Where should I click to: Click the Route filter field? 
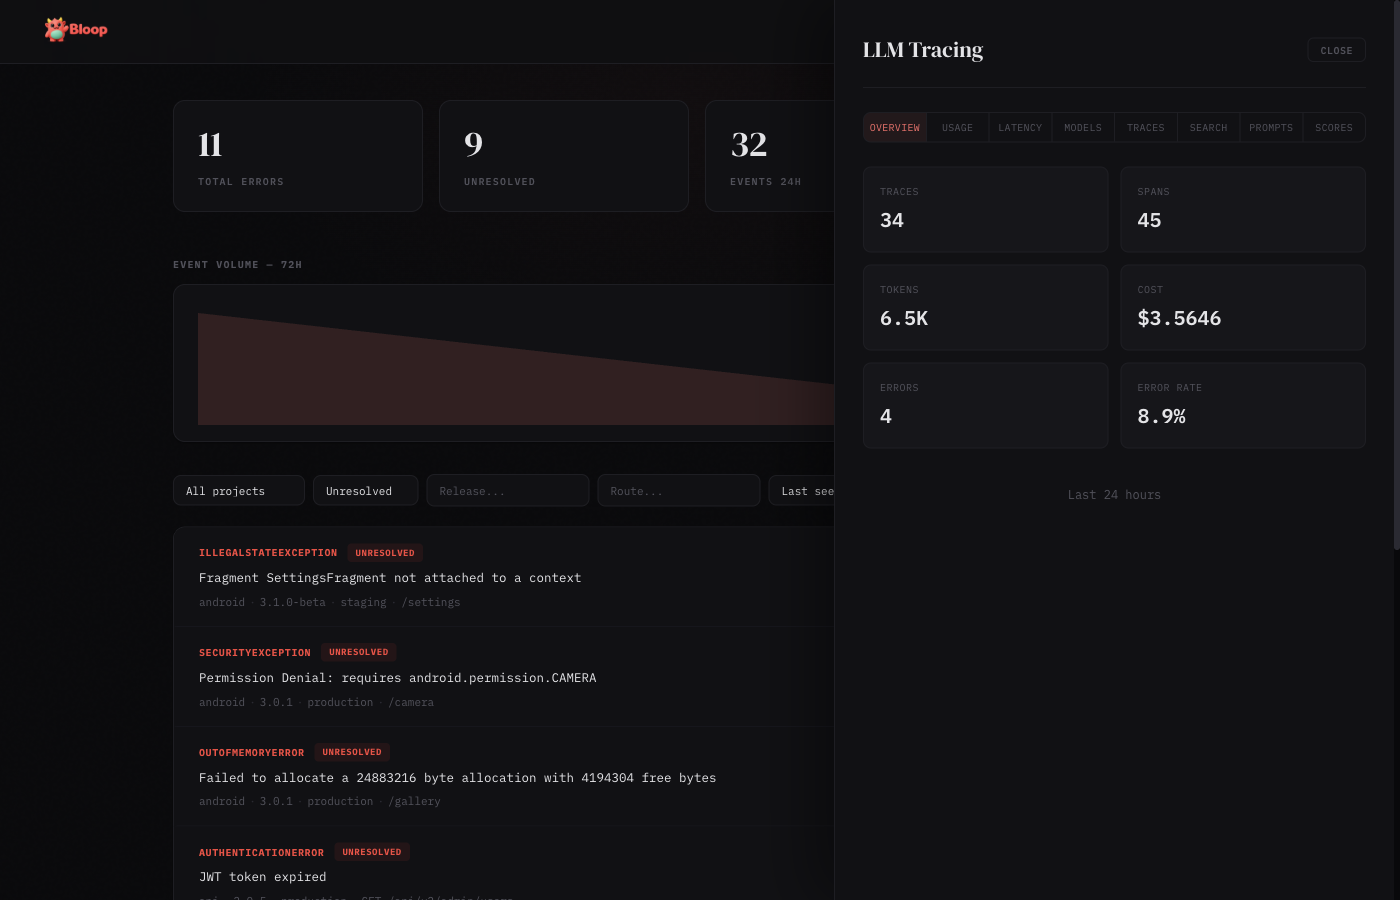click(x=678, y=490)
